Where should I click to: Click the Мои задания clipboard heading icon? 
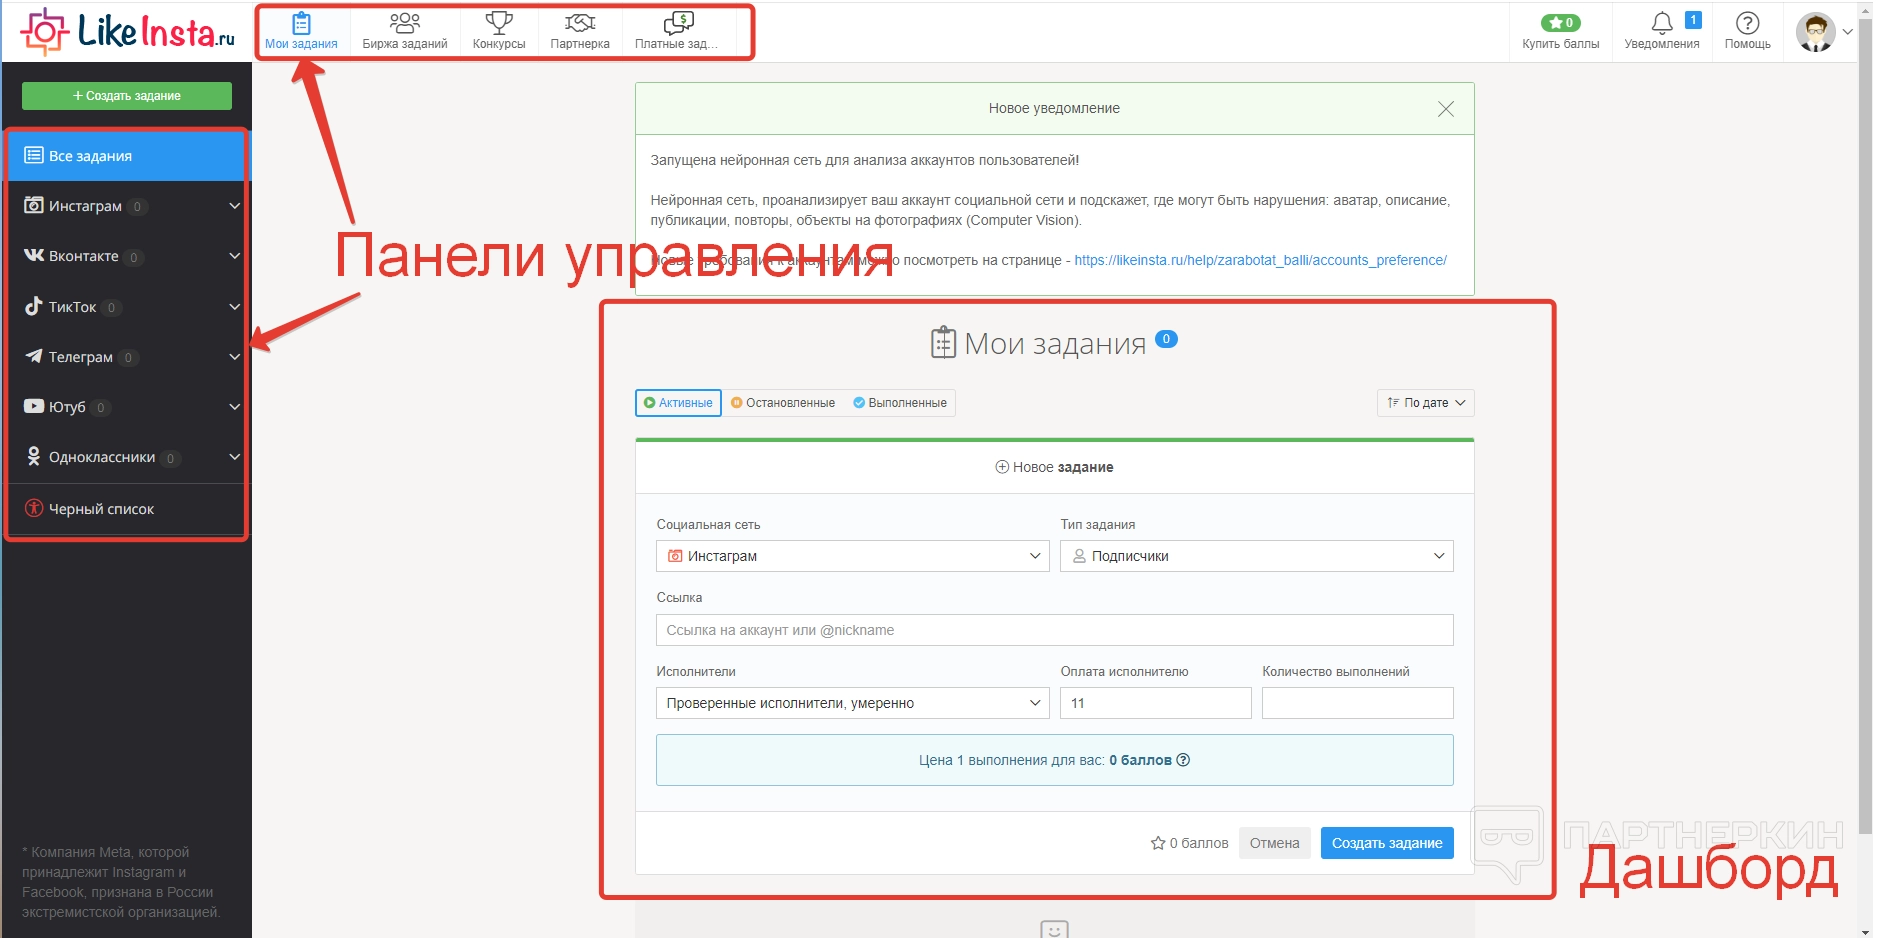pyautogui.click(x=943, y=342)
